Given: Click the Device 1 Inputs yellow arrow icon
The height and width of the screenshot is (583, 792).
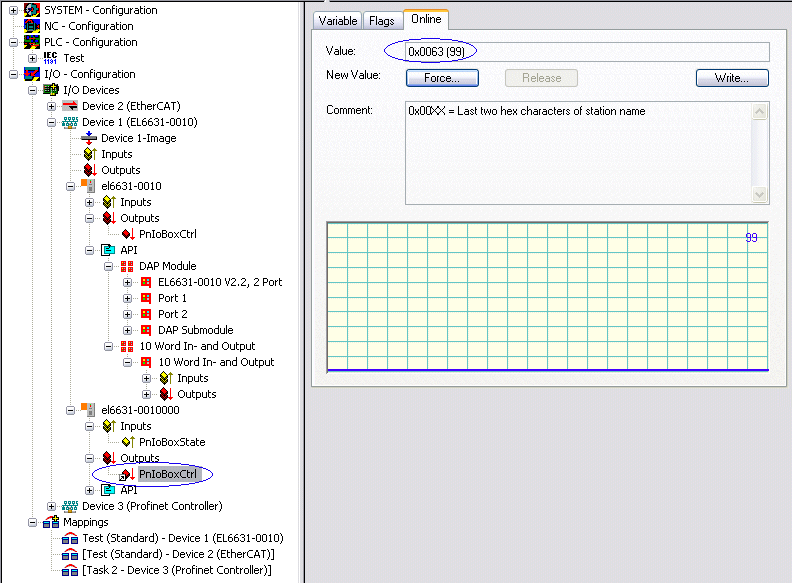Looking at the screenshot, I should (x=90, y=154).
